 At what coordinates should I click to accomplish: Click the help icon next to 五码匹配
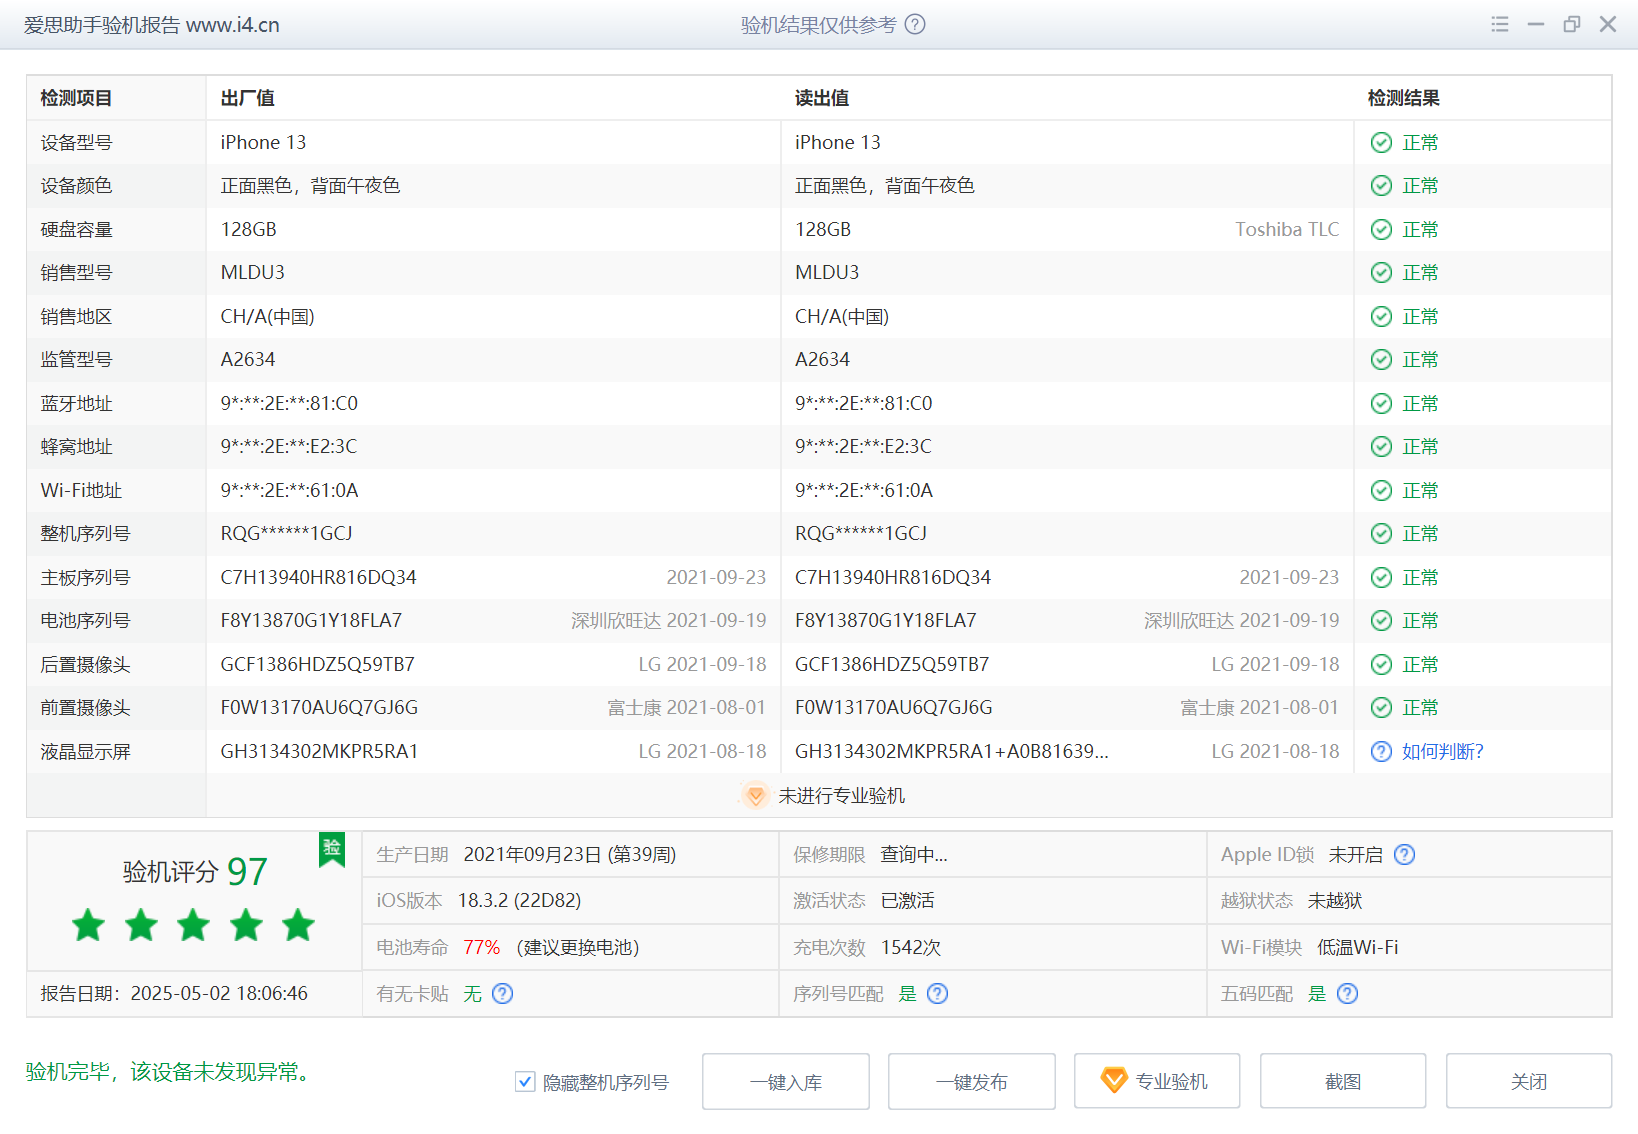tap(1347, 994)
